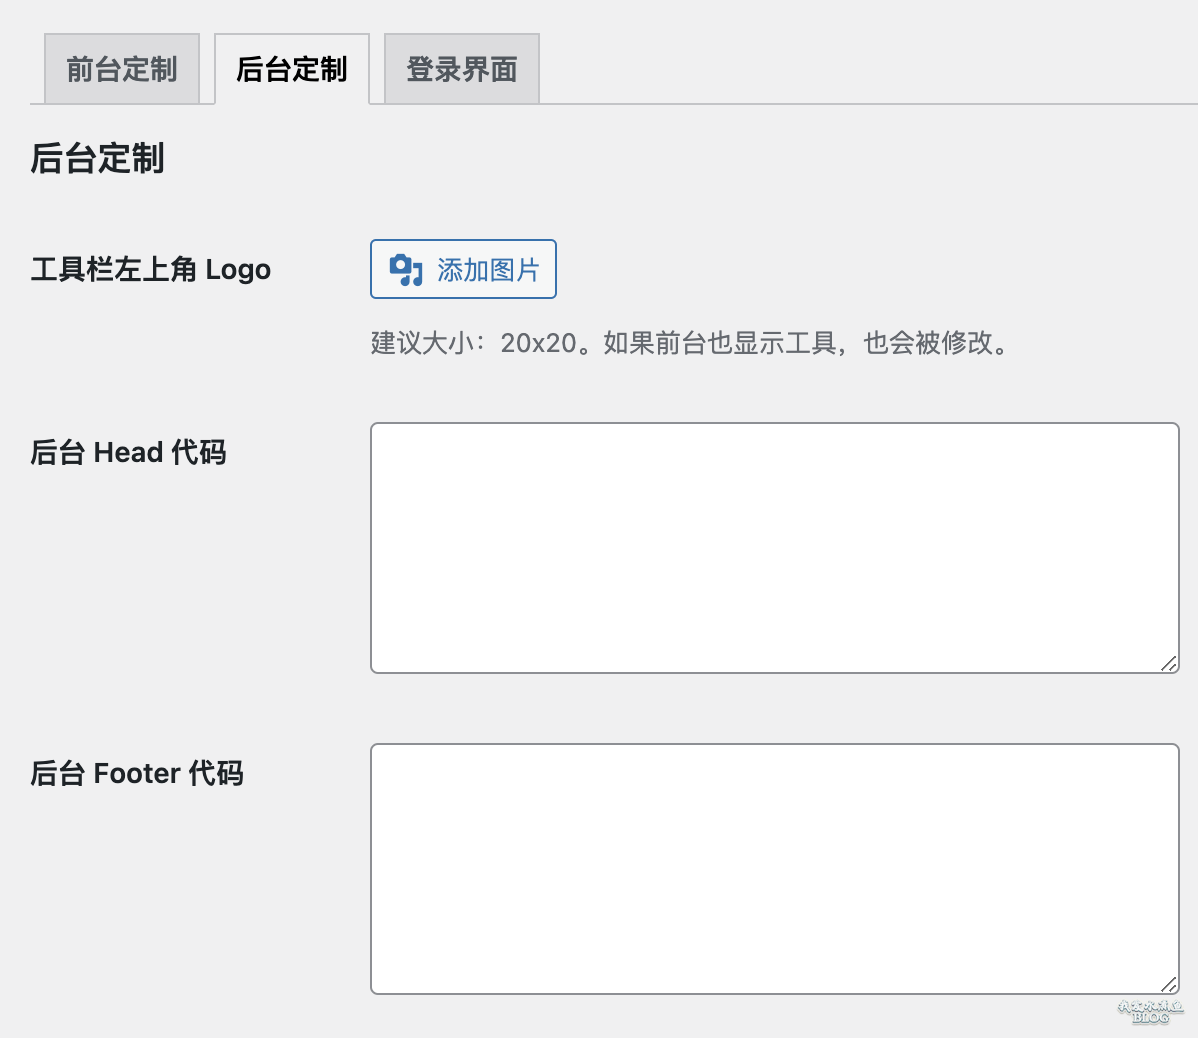Image resolution: width=1198 pixels, height=1038 pixels.
Task: Click the camera media icon in 添加图片
Action: [406, 270]
